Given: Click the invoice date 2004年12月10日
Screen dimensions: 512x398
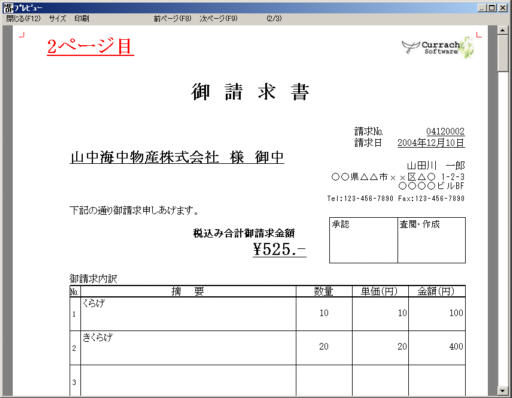Looking at the screenshot, I should pyautogui.click(x=431, y=143).
